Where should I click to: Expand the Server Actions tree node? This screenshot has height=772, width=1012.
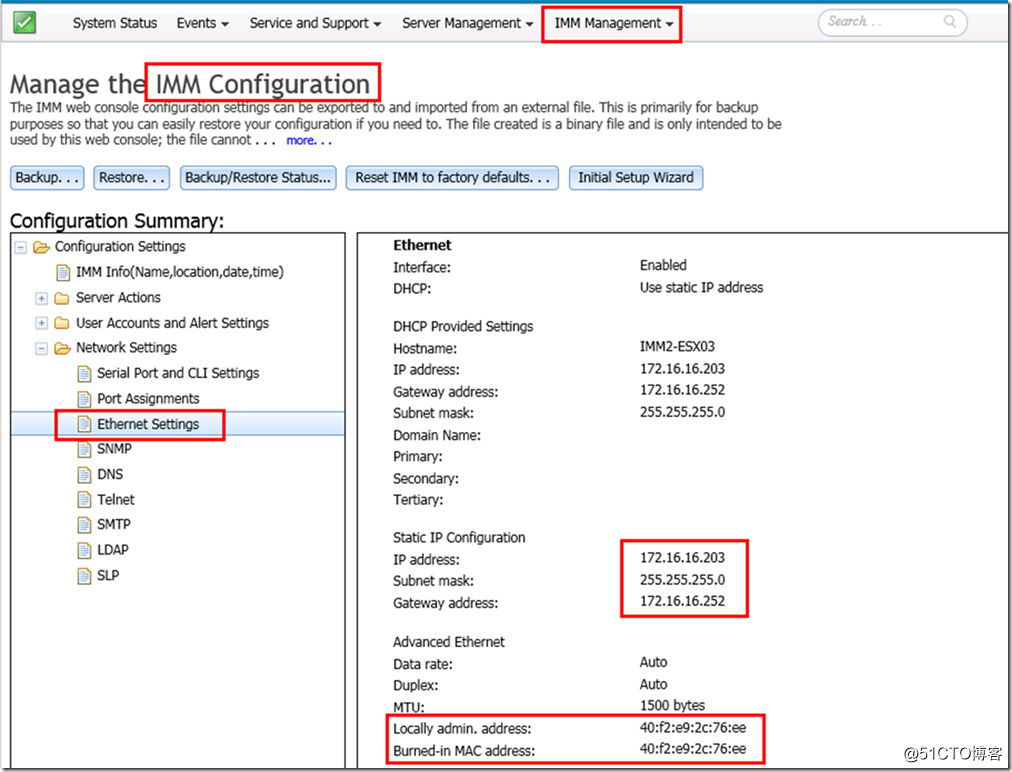[x=41, y=298]
